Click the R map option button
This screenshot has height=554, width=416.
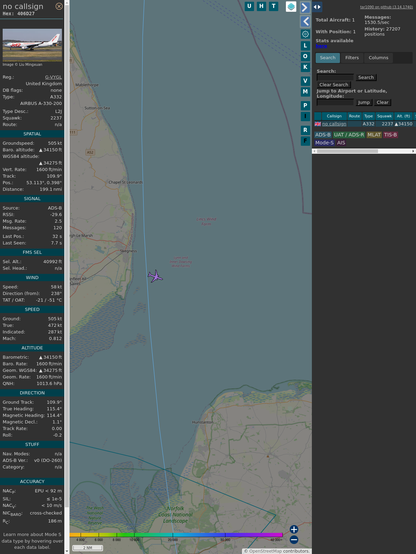(x=305, y=130)
